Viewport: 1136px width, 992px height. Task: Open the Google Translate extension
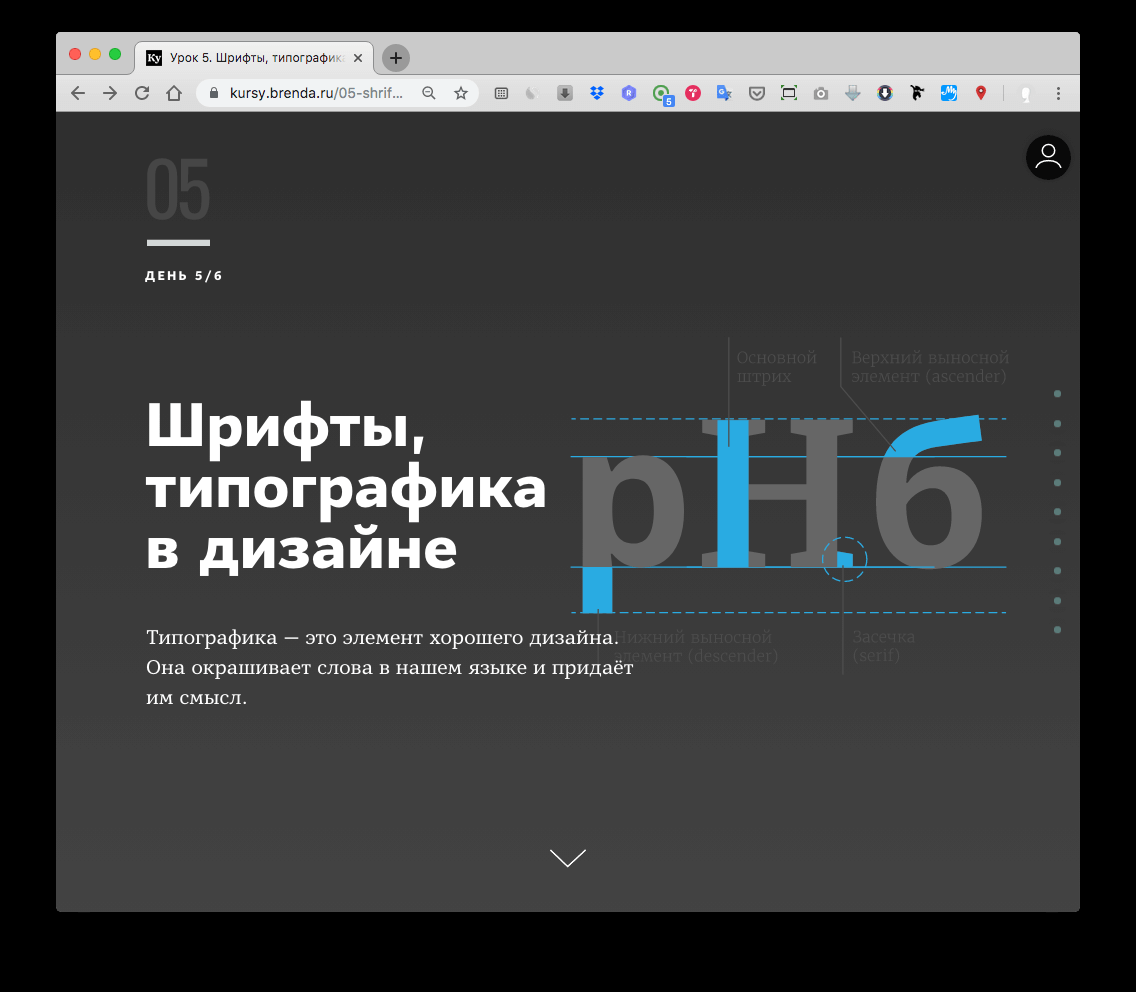724,93
